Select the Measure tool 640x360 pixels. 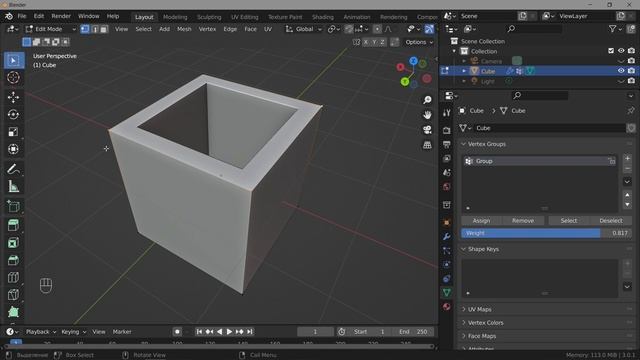[x=13, y=187]
